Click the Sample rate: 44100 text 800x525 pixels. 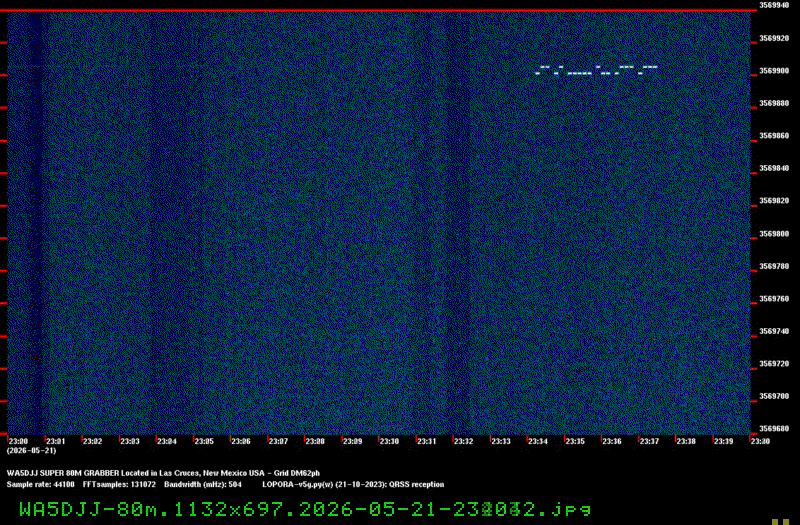(x=40, y=484)
